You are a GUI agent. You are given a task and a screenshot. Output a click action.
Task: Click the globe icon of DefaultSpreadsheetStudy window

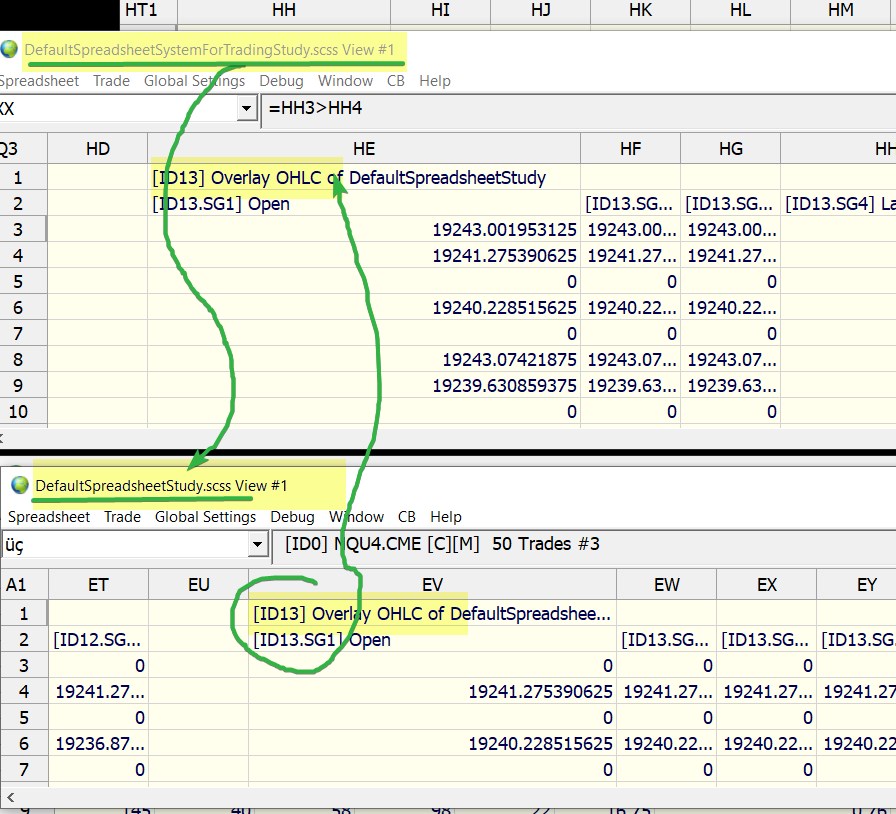point(20,485)
